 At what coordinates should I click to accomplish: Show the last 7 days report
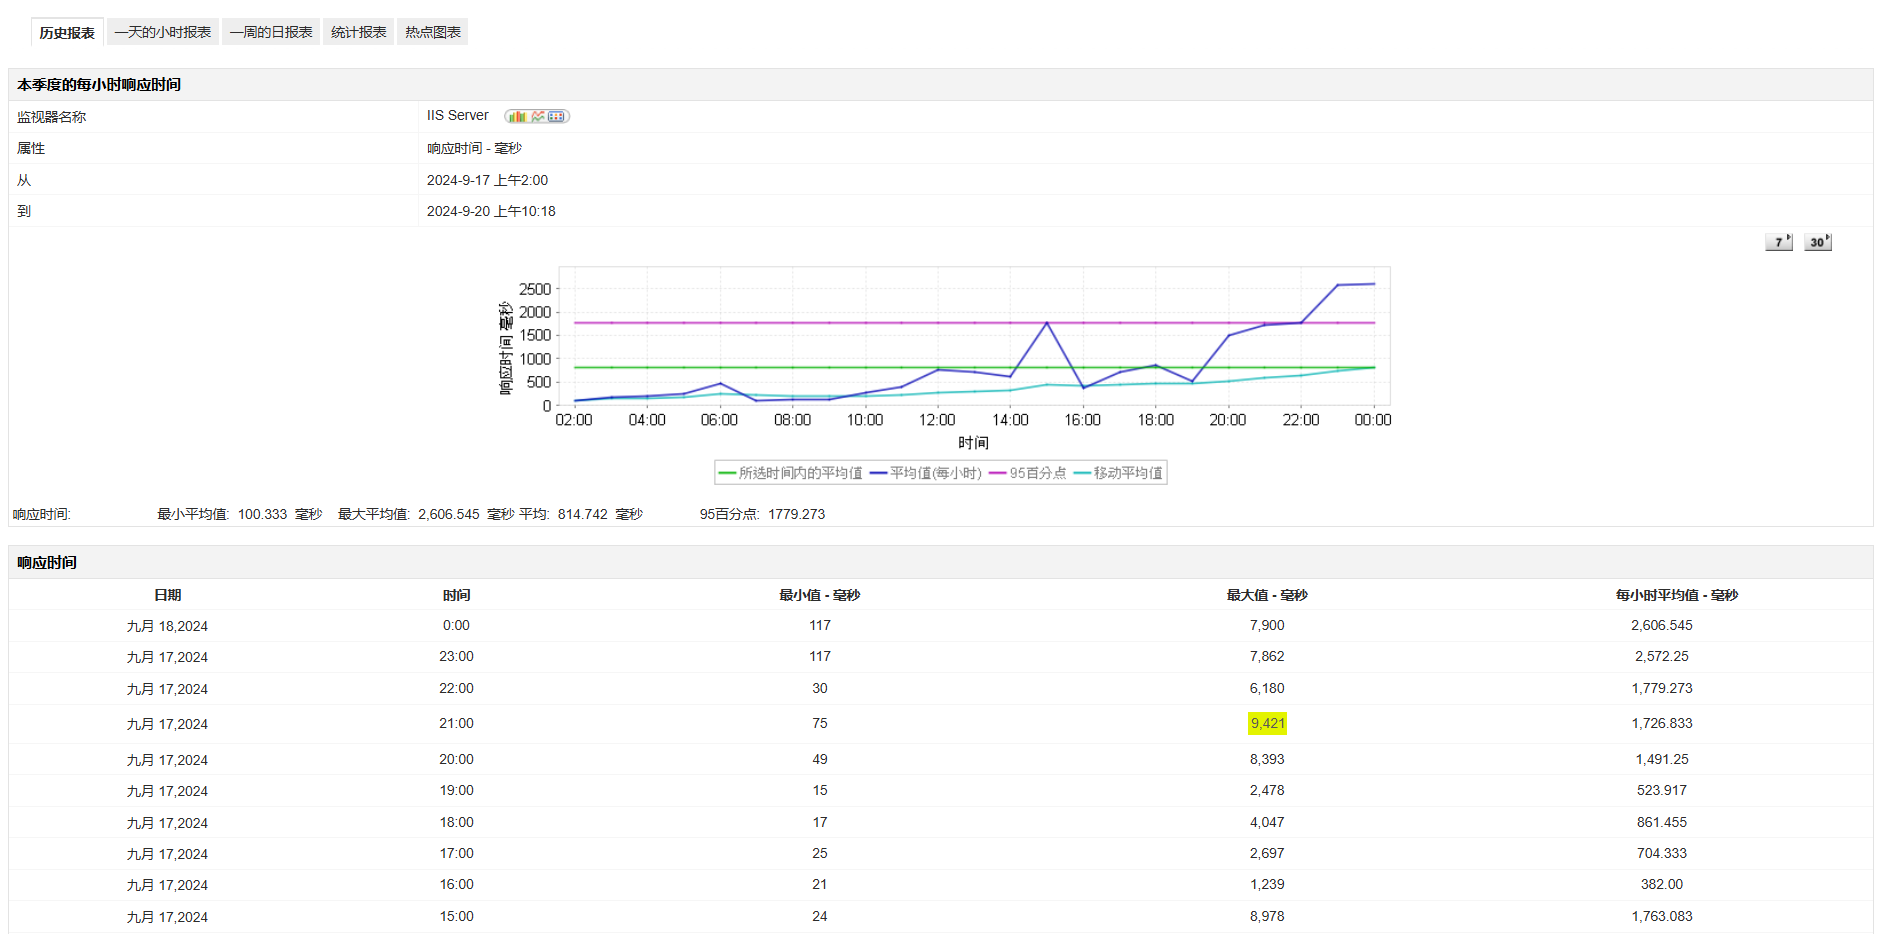[1778, 242]
